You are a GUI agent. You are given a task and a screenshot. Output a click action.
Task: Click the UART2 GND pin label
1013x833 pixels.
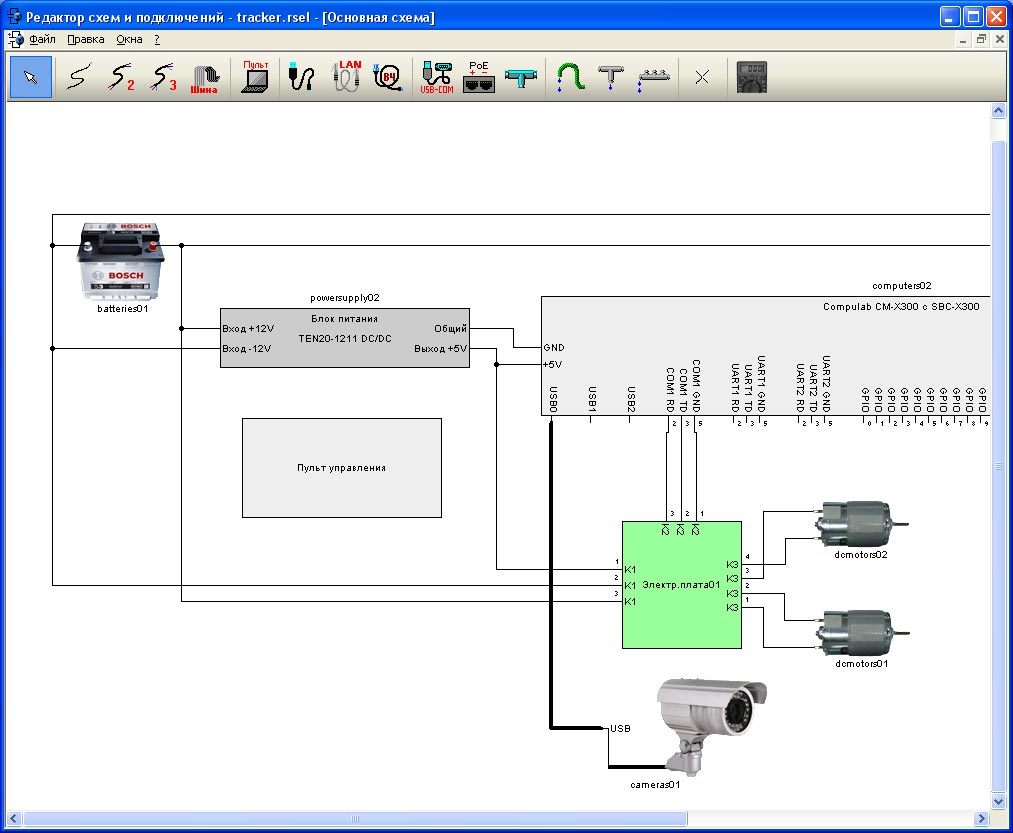[x=826, y=384]
